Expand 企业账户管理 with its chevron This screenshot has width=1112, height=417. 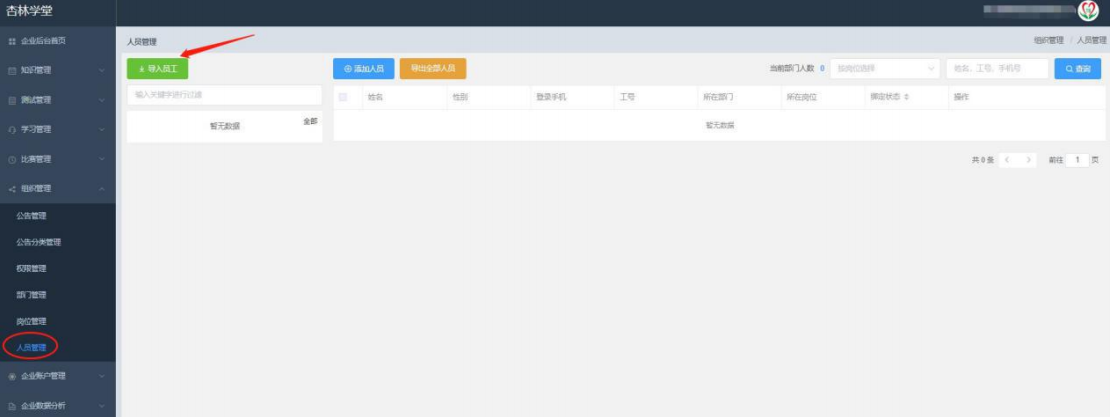pos(102,377)
